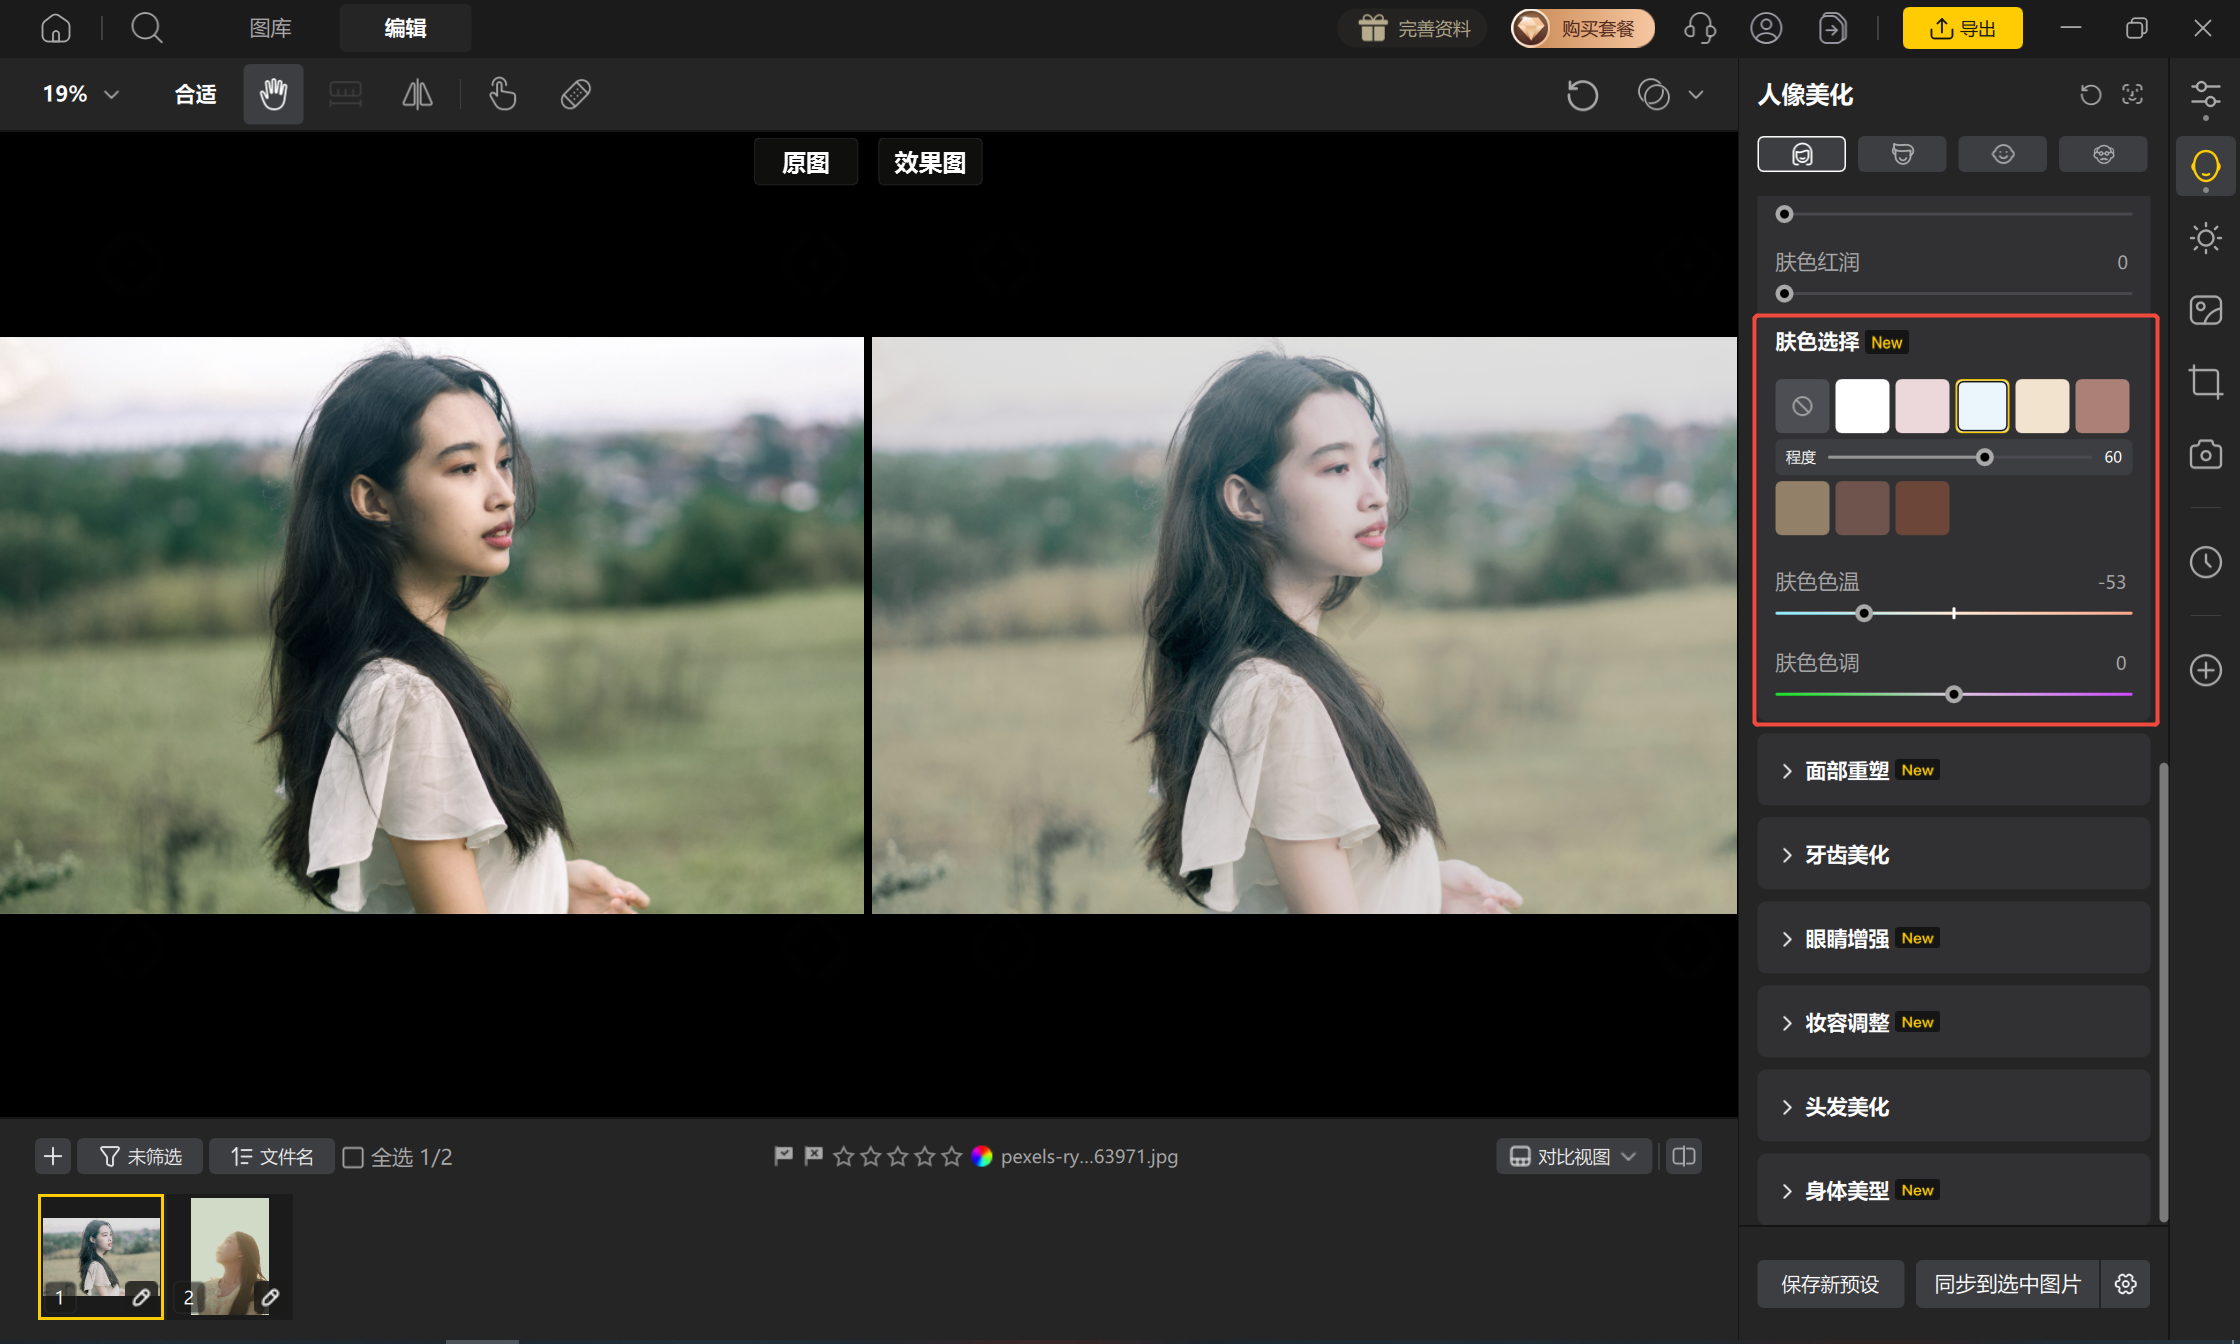
Task: Select the bandage healing tool
Action: click(x=576, y=94)
